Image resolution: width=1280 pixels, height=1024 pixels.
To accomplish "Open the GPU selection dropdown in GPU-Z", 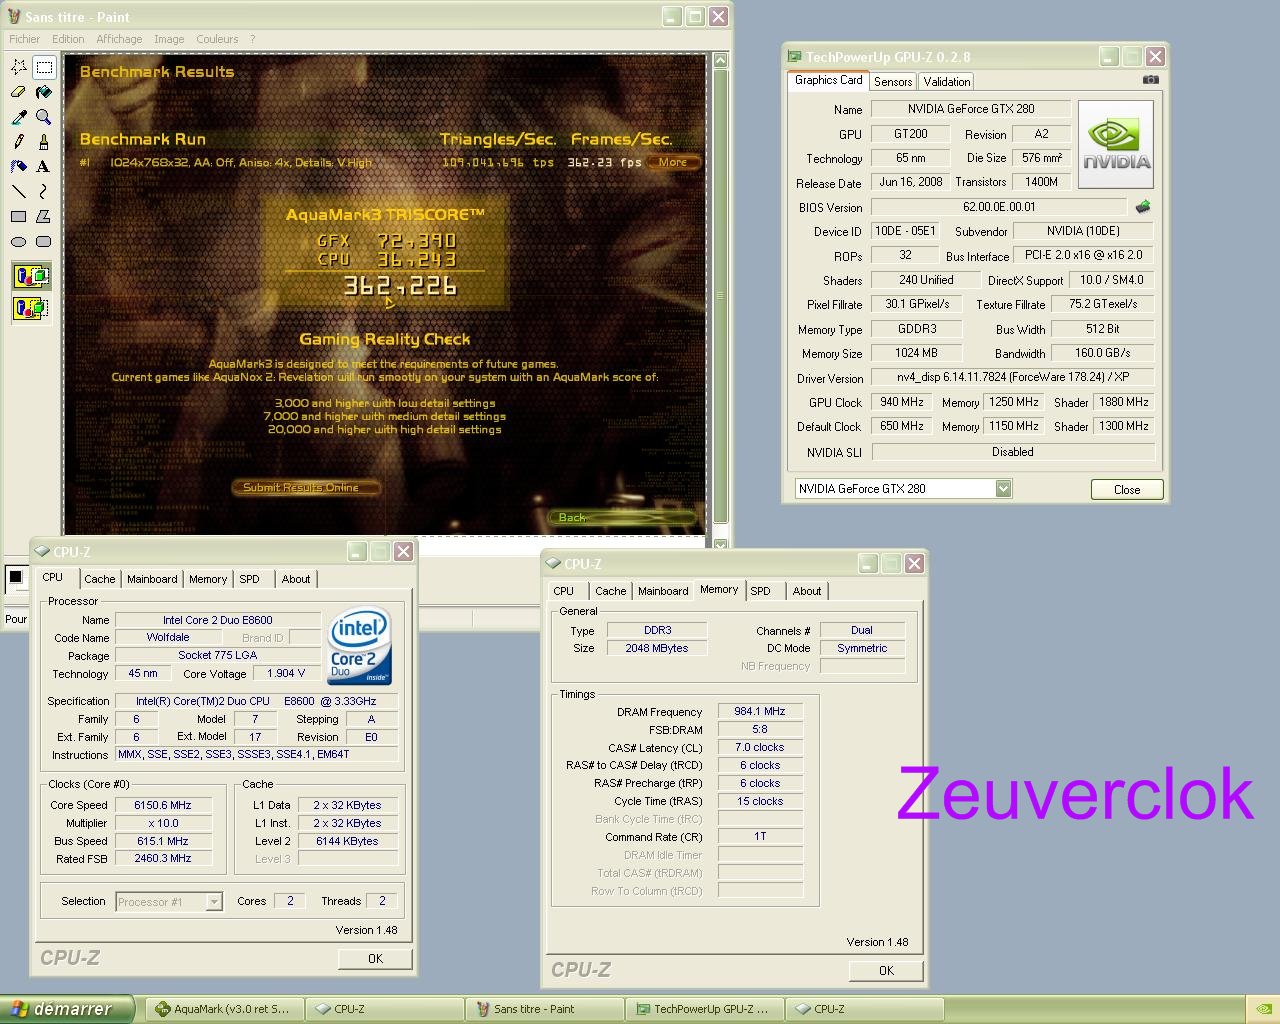I will tap(1003, 489).
